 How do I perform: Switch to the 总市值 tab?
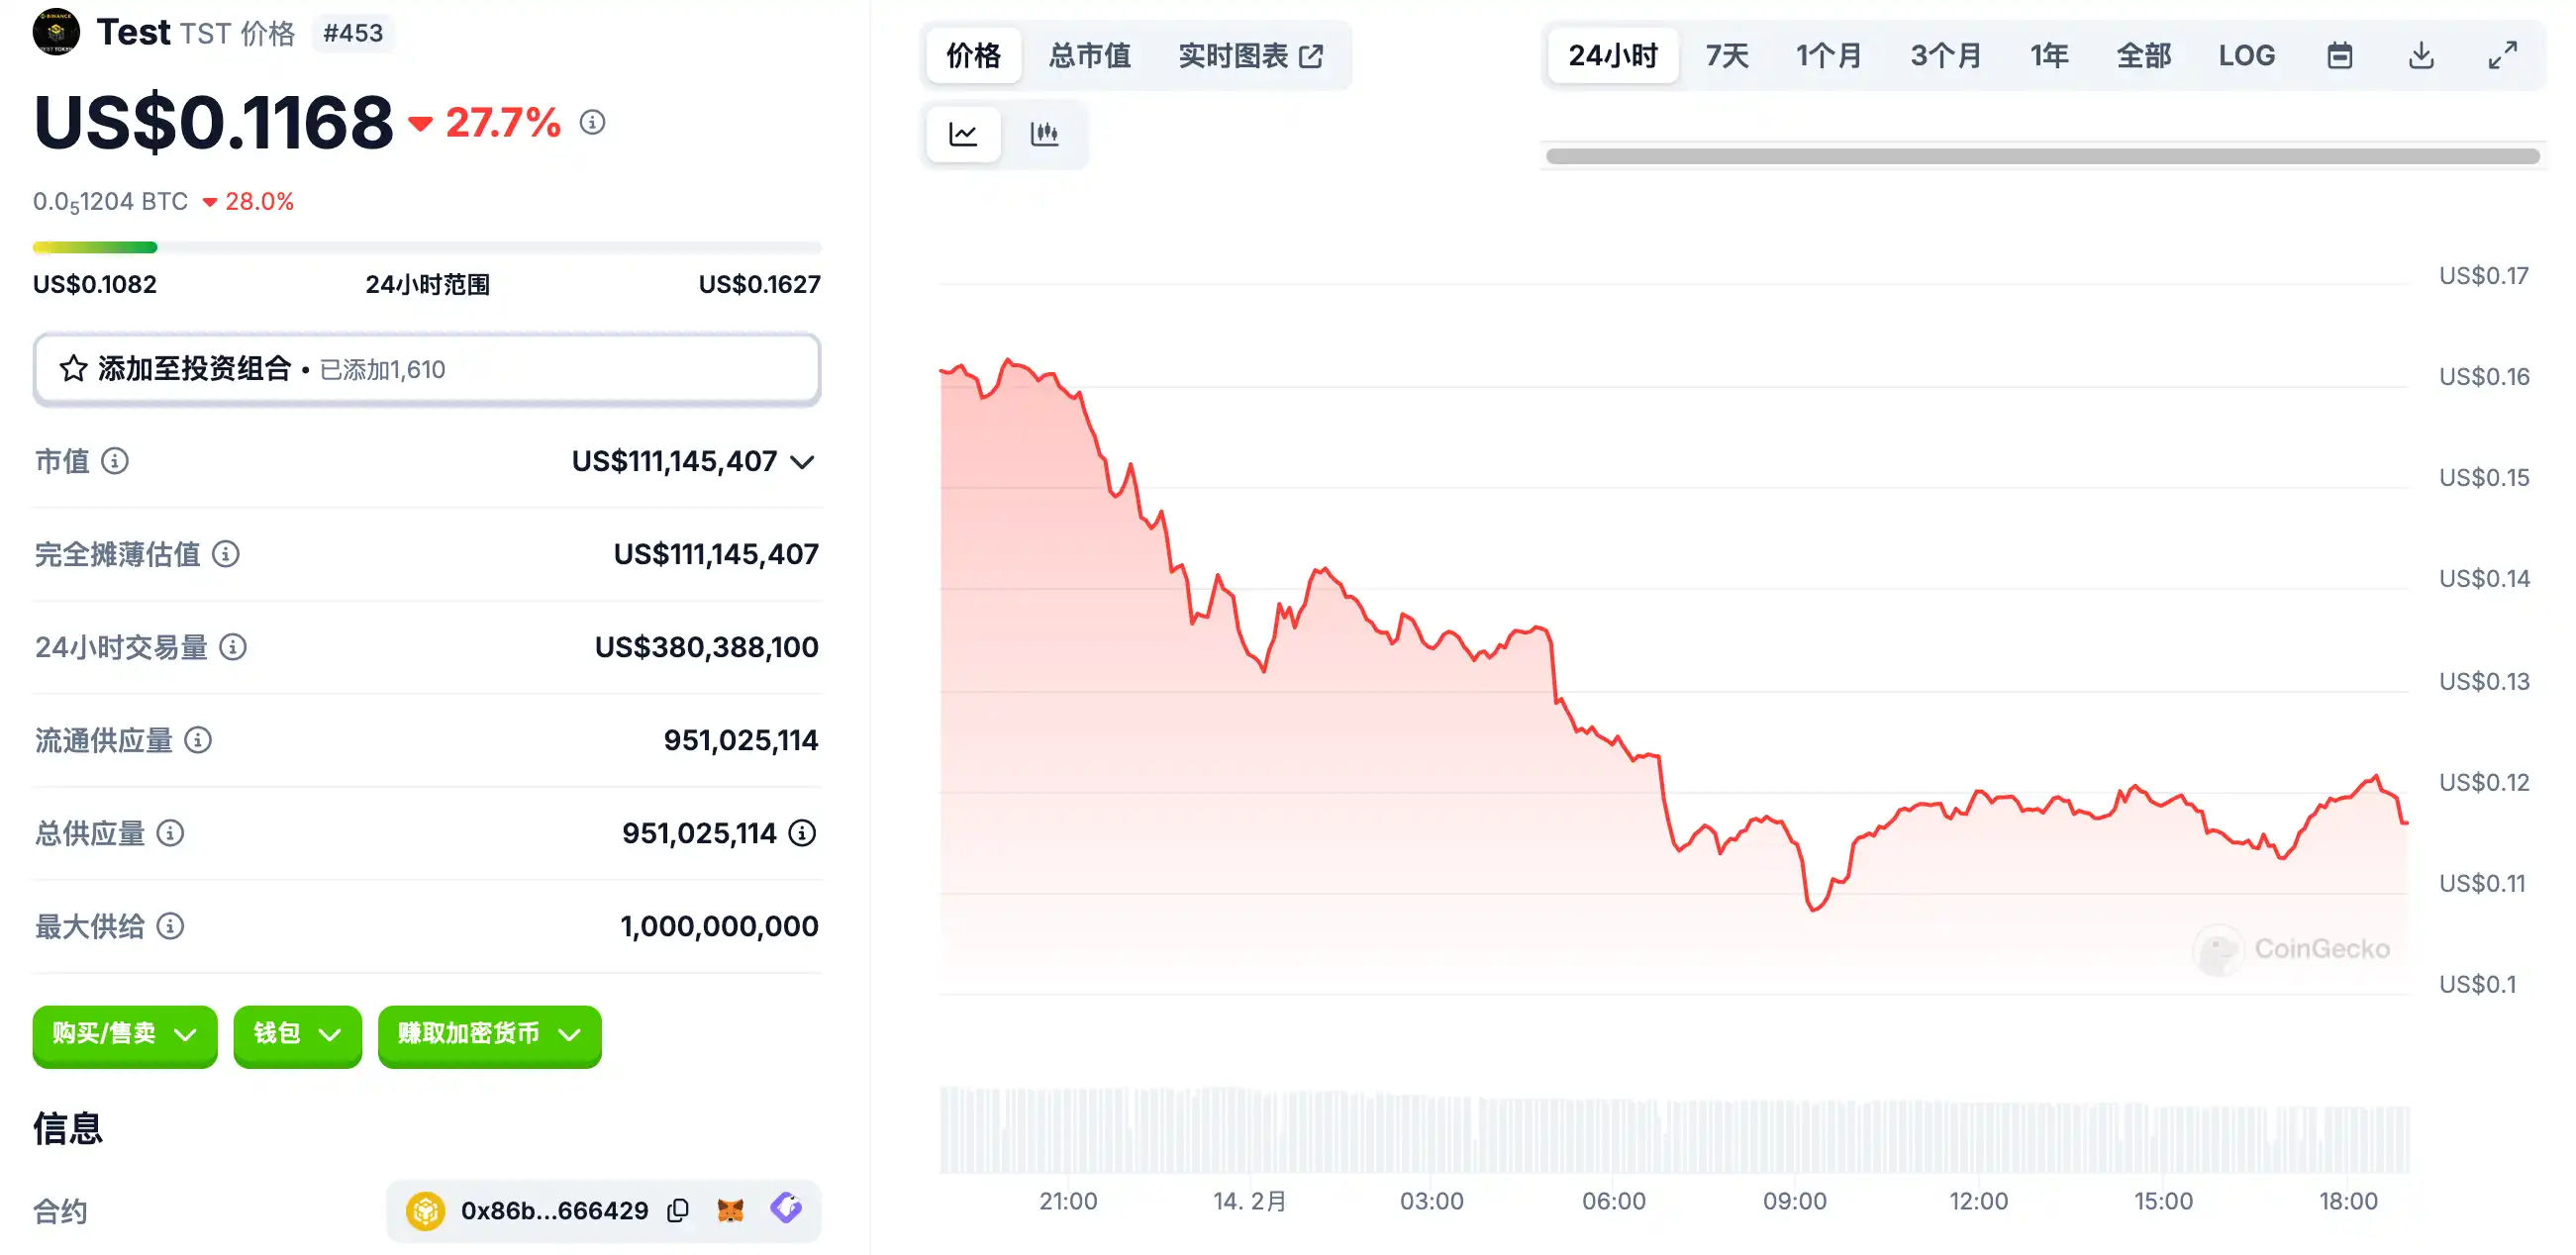click(1089, 56)
